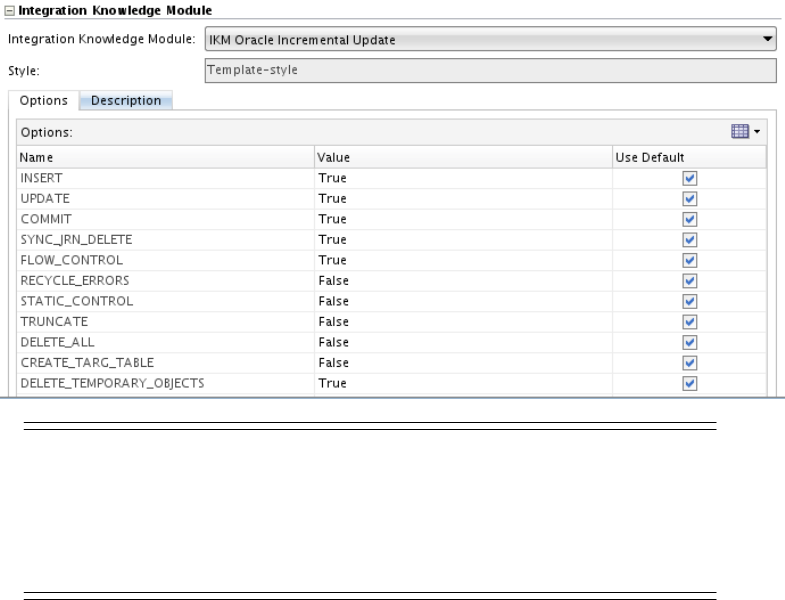
Task: Switch to the Options tab
Action: tap(44, 101)
